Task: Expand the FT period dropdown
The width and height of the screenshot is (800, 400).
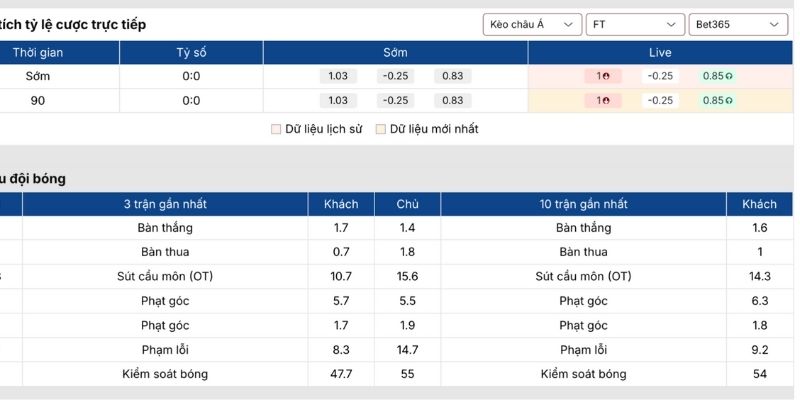Action: click(x=634, y=24)
